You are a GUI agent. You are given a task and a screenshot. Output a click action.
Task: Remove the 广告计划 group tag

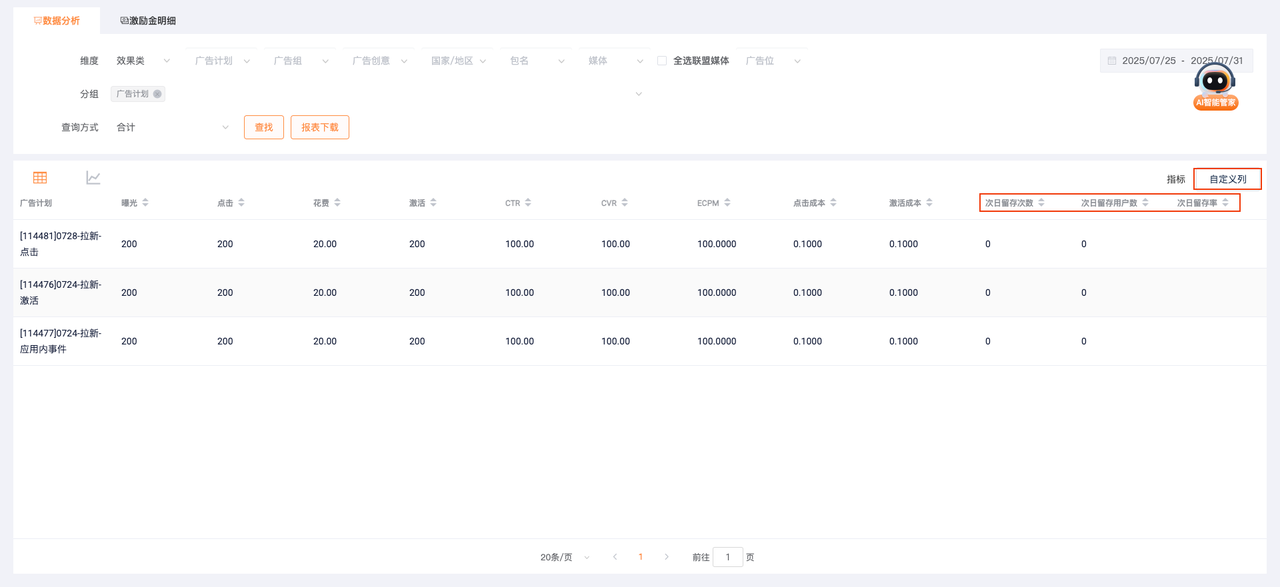(157, 94)
